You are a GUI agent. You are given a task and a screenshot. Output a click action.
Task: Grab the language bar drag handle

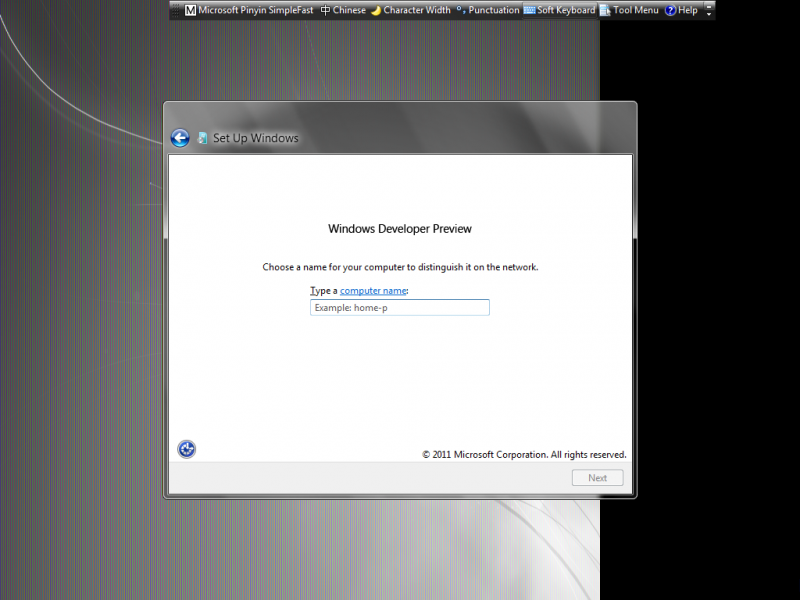(x=176, y=10)
